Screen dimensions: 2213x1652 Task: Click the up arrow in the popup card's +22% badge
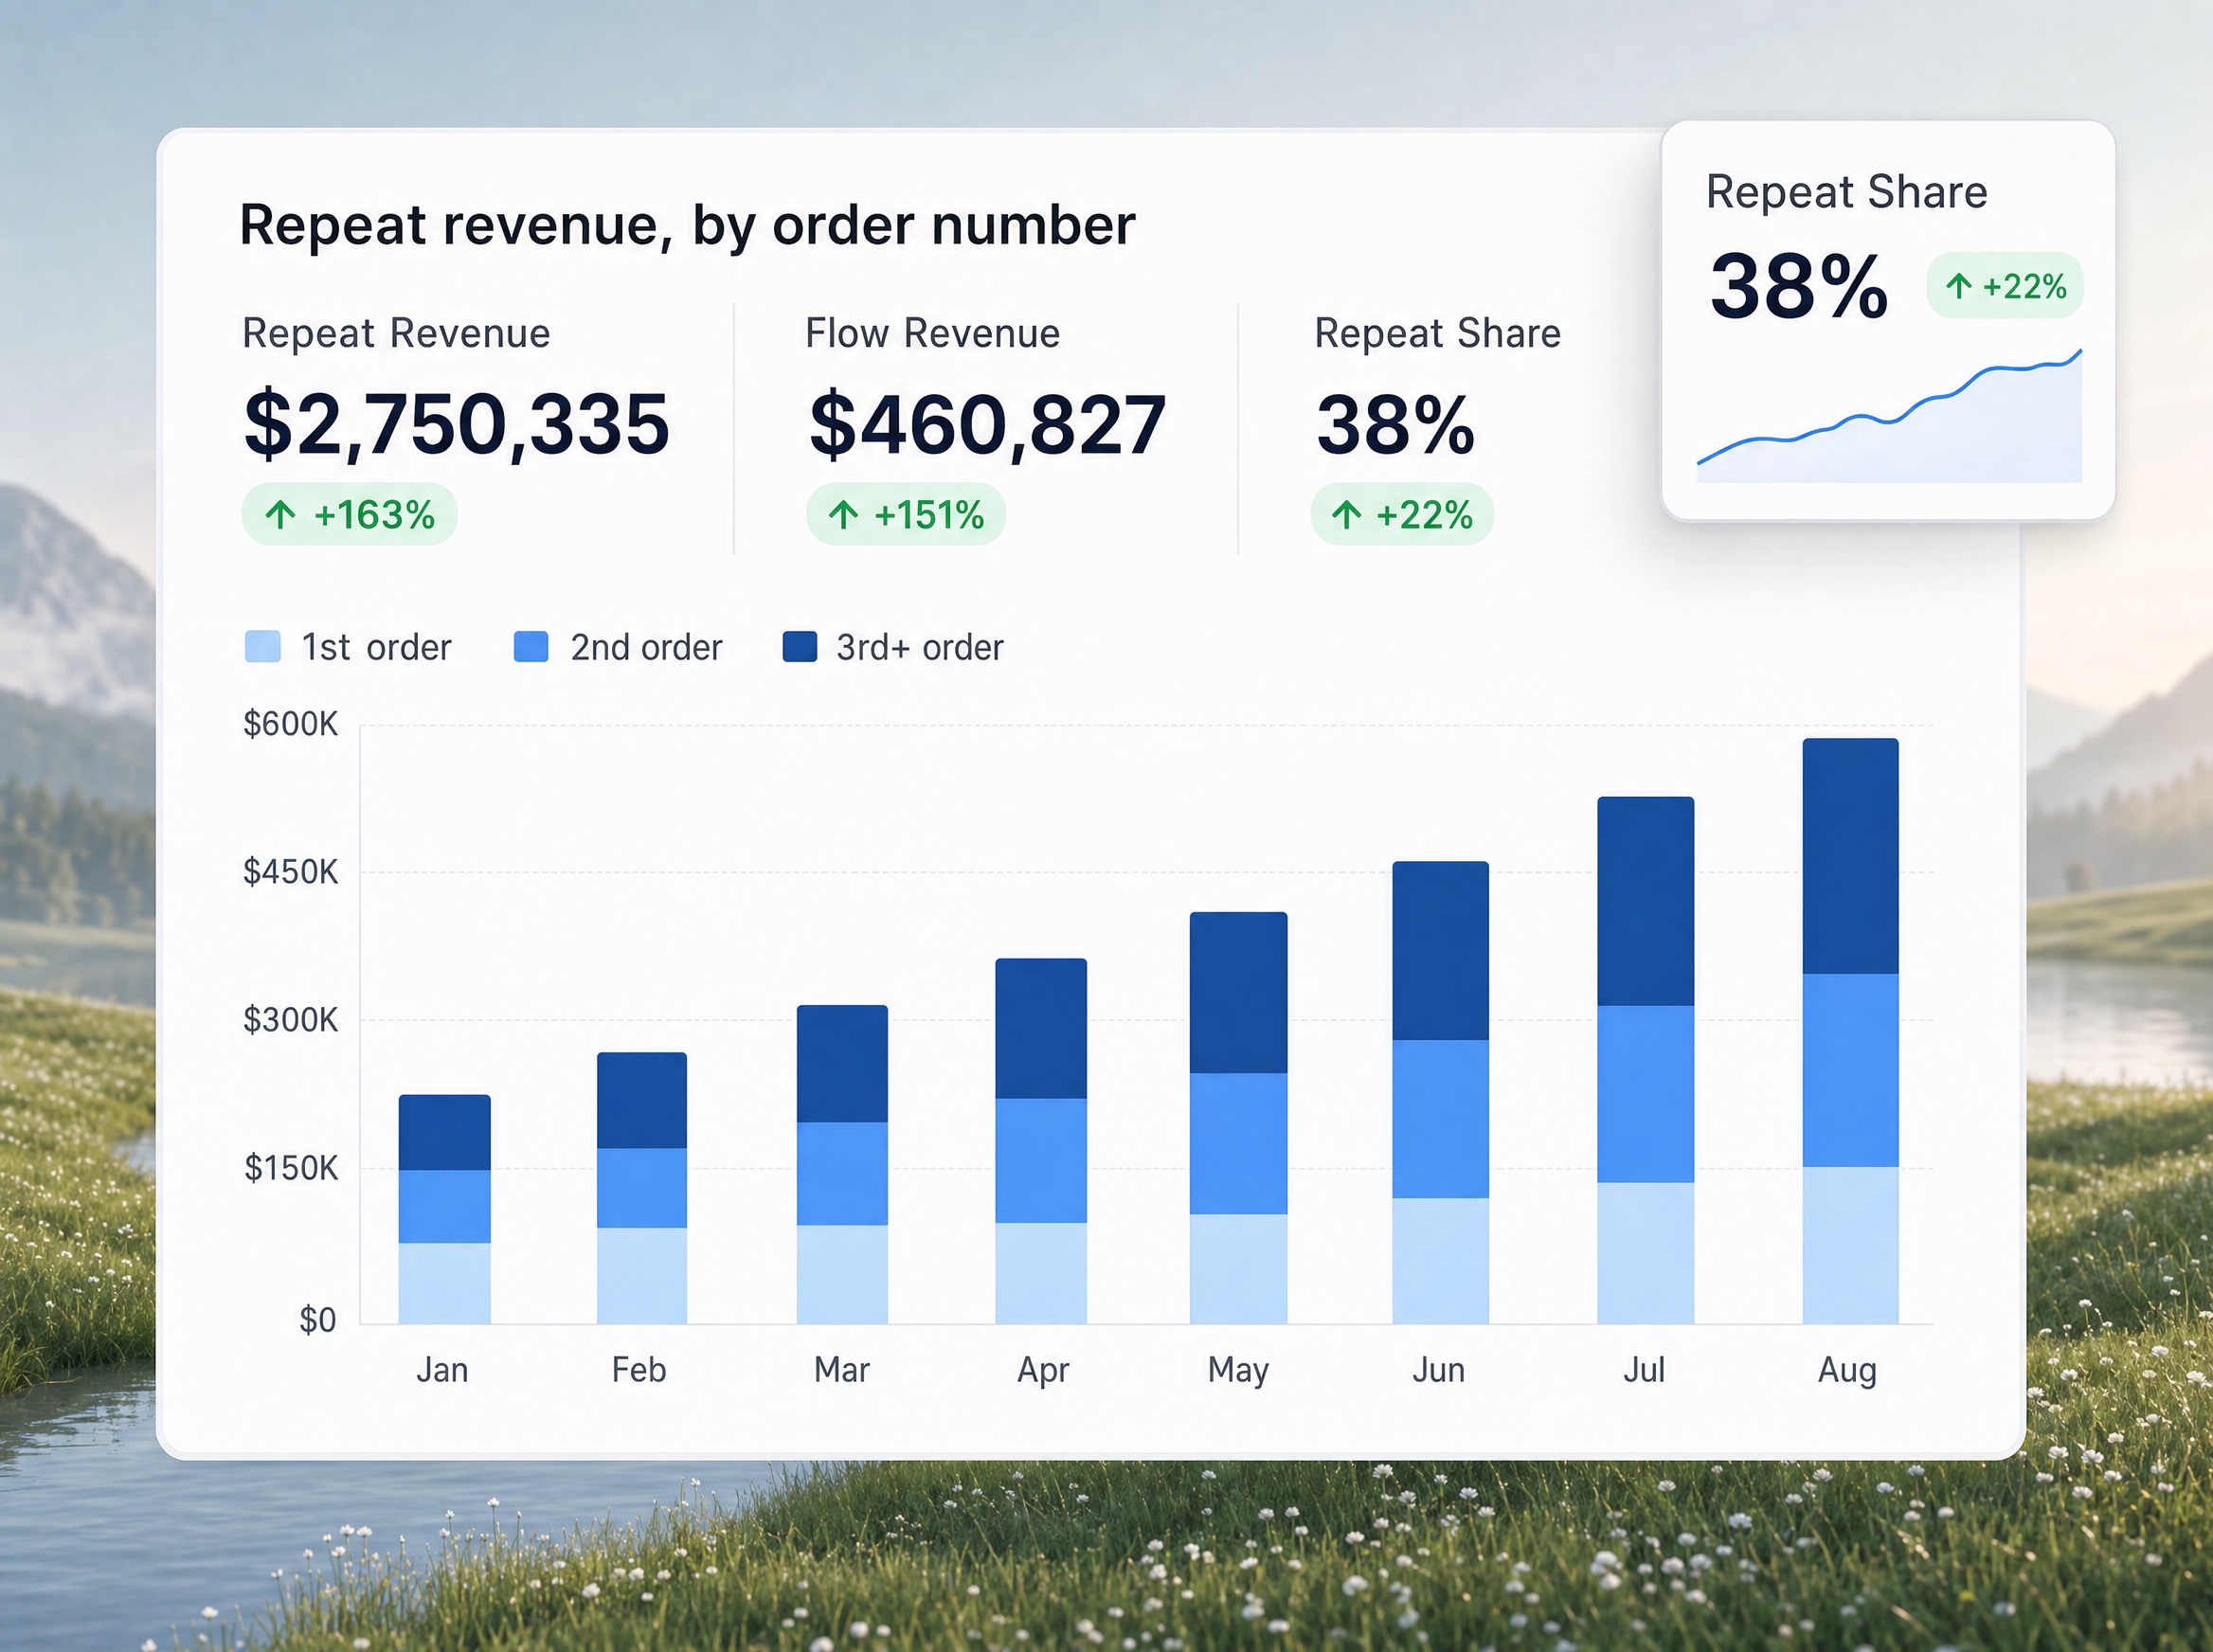click(1959, 287)
